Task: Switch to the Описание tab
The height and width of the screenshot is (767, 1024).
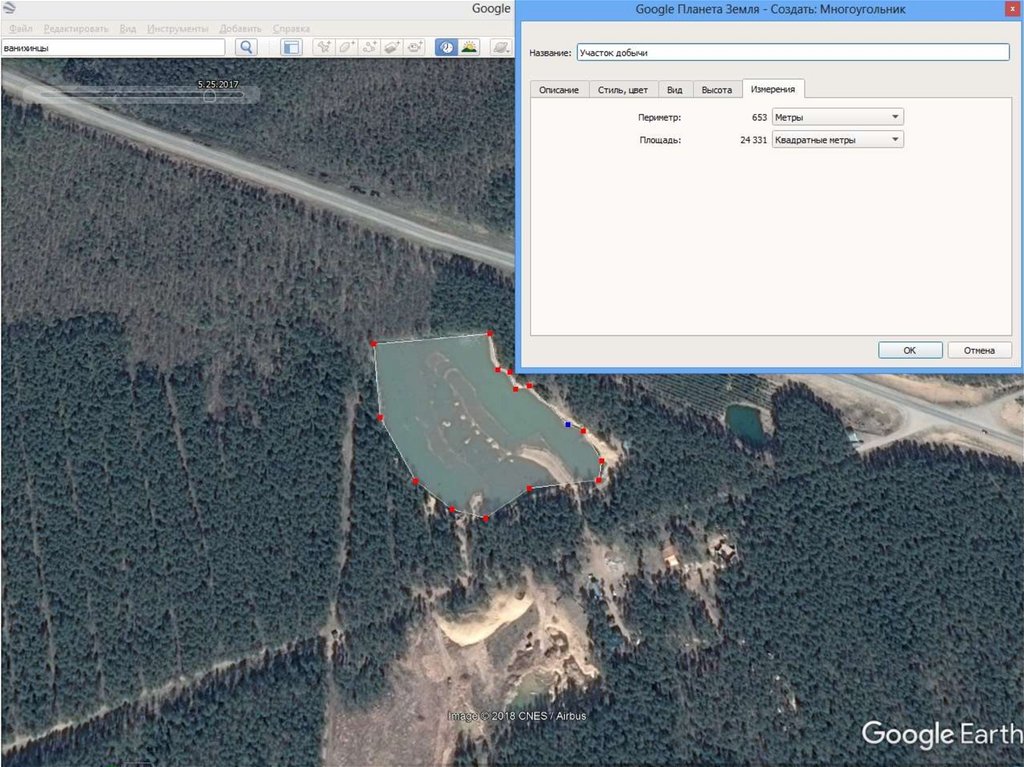Action: coord(558,90)
